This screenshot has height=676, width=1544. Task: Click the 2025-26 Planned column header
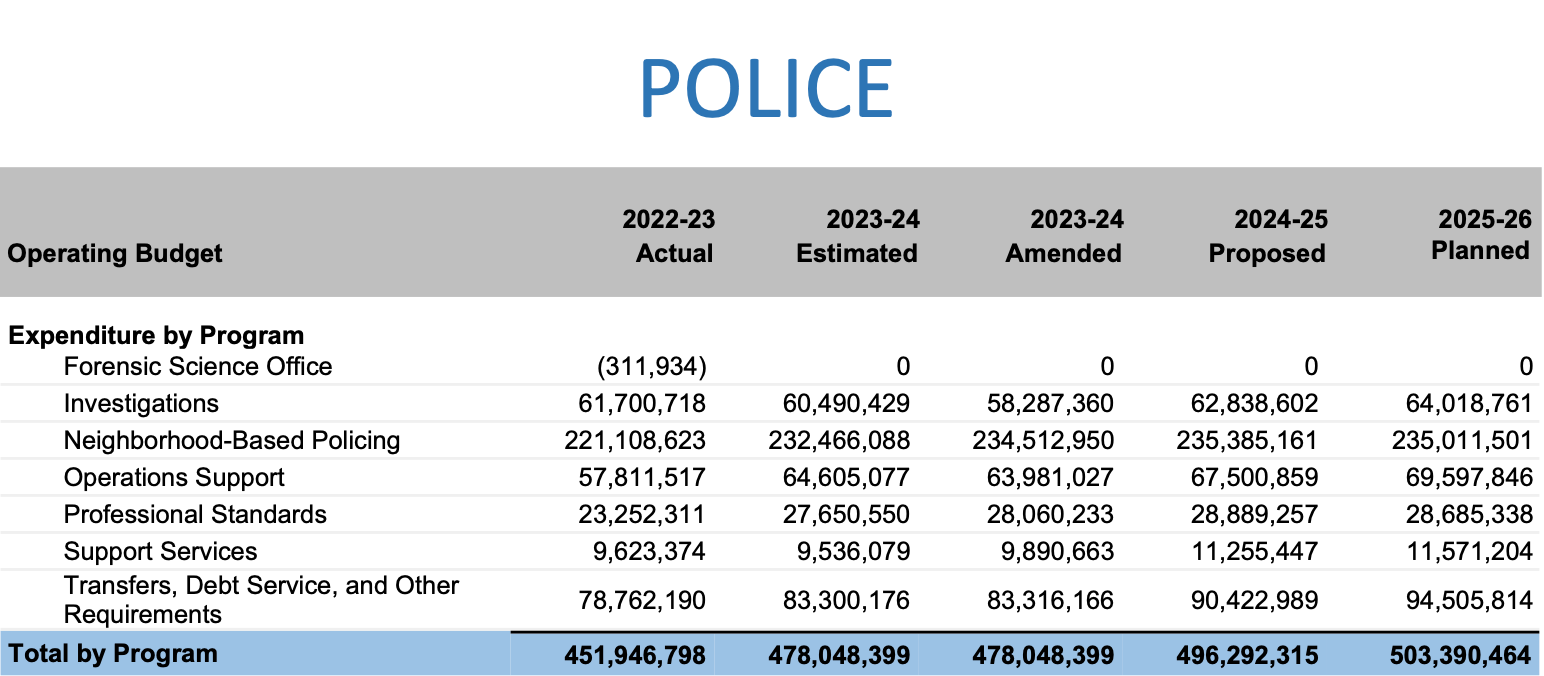point(1481,235)
